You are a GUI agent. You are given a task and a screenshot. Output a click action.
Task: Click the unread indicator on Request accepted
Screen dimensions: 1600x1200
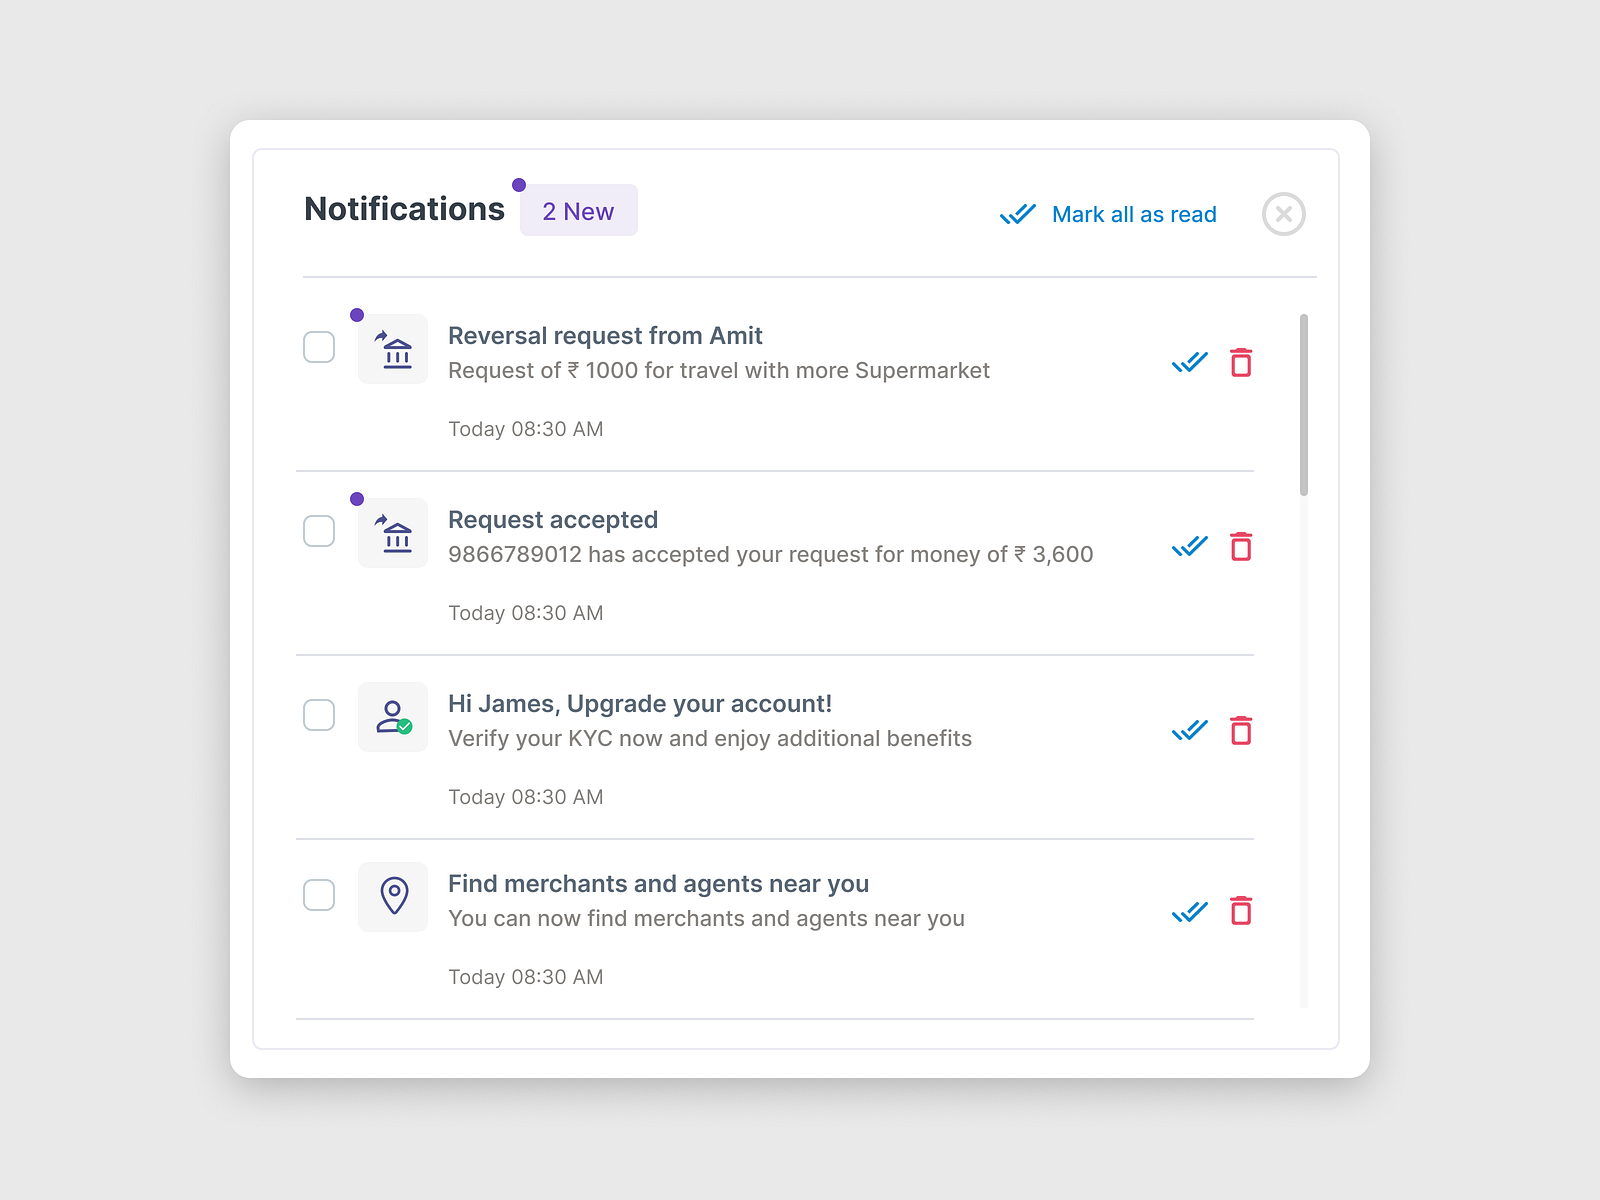pos(357,497)
